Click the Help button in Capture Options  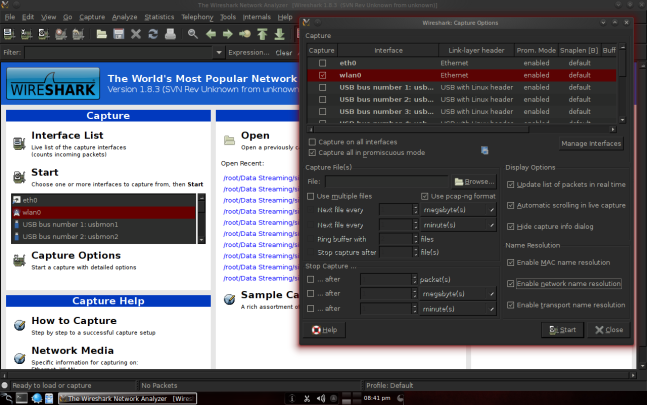324,330
